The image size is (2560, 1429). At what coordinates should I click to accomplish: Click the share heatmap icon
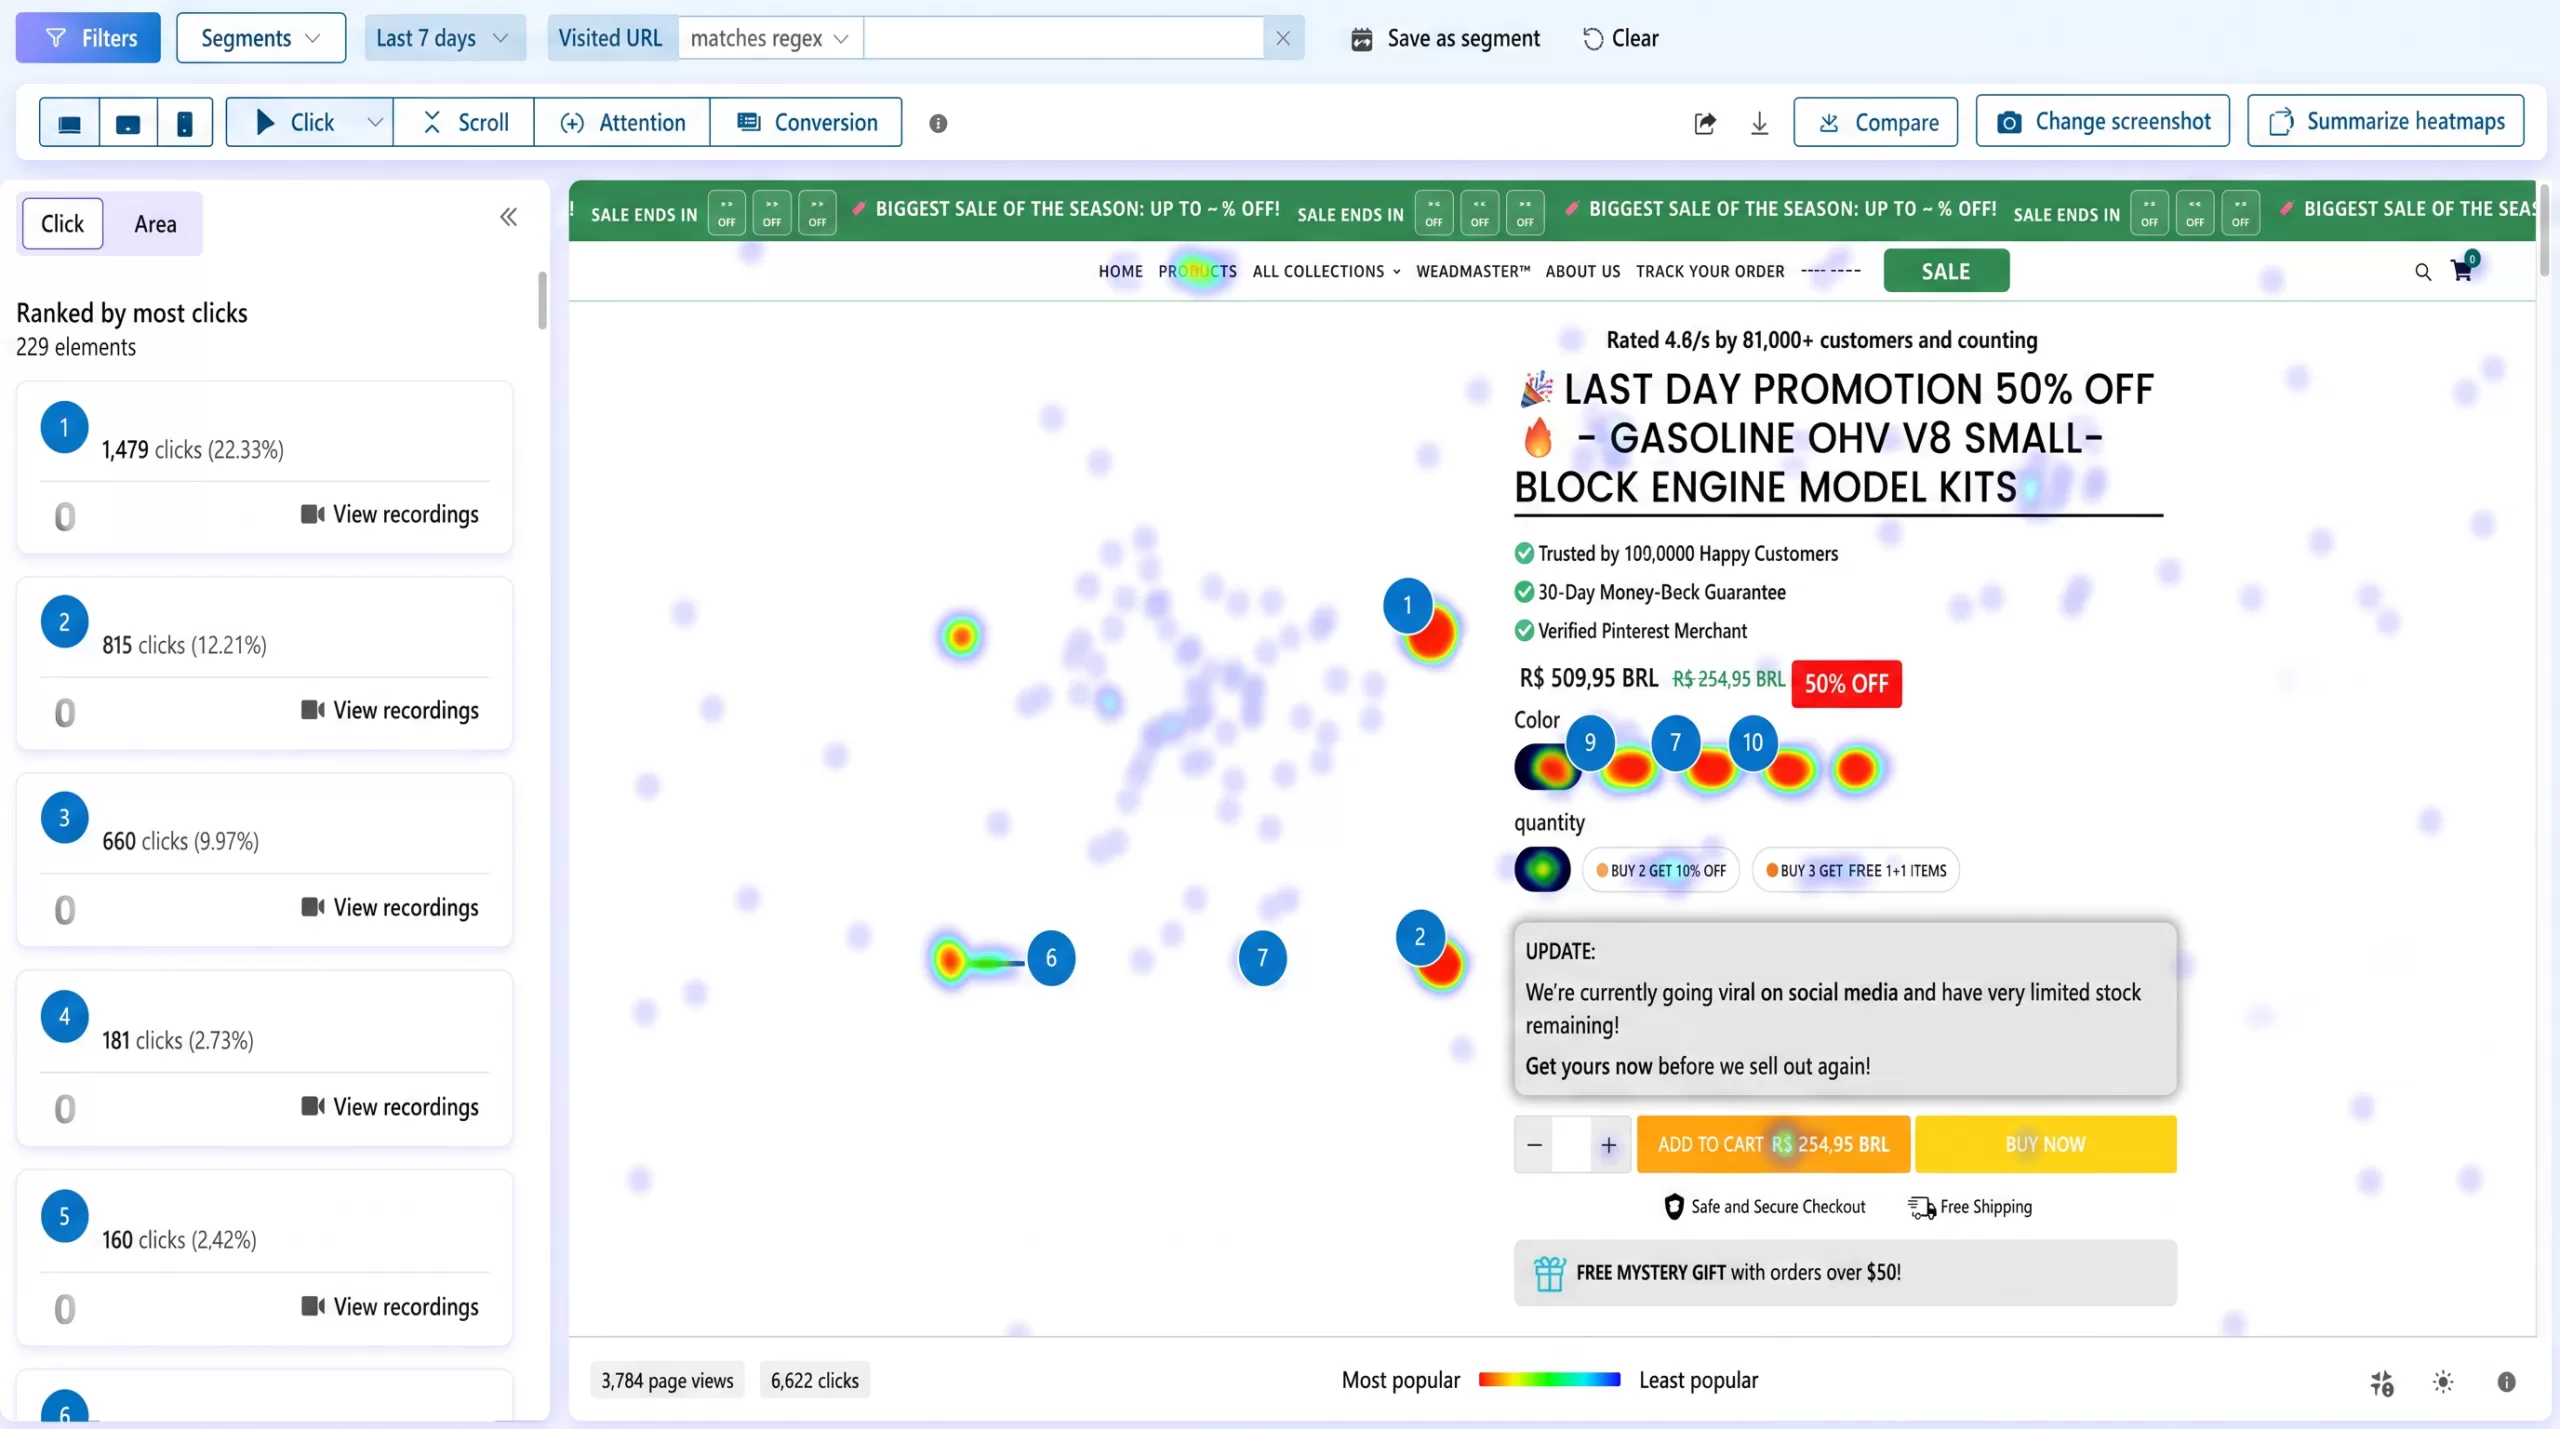click(x=1705, y=123)
